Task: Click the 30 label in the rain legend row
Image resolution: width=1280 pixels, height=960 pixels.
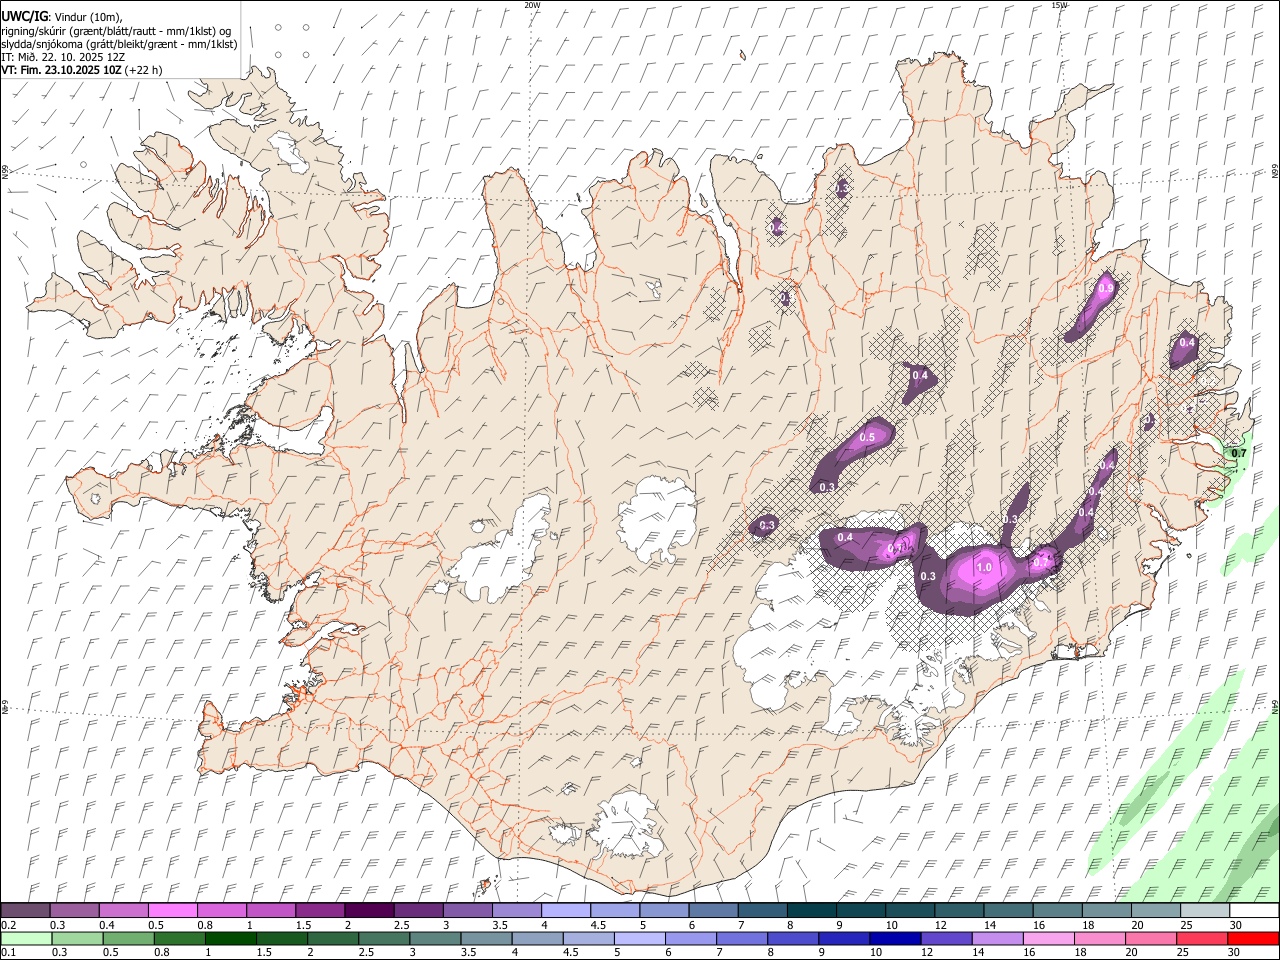Action: pos(1234,953)
